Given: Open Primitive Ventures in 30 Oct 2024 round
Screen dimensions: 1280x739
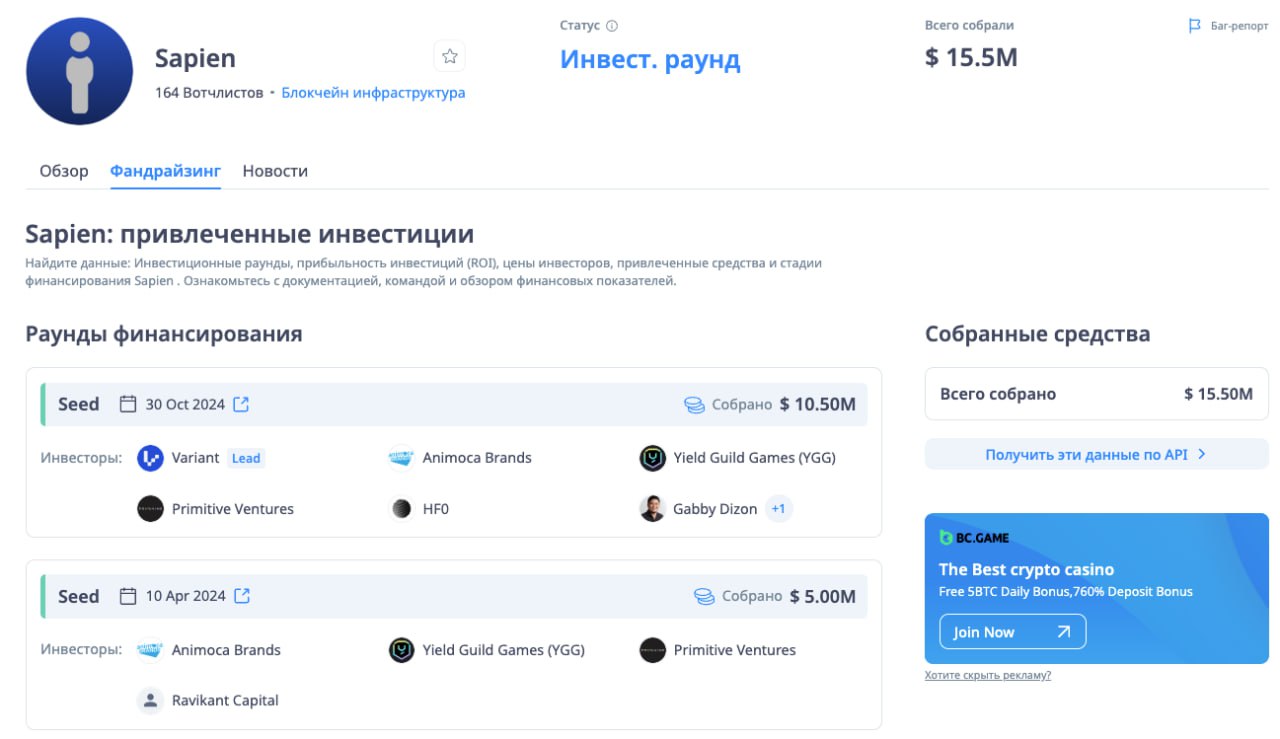Looking at the screenshot, I should (x=233, y=509).
